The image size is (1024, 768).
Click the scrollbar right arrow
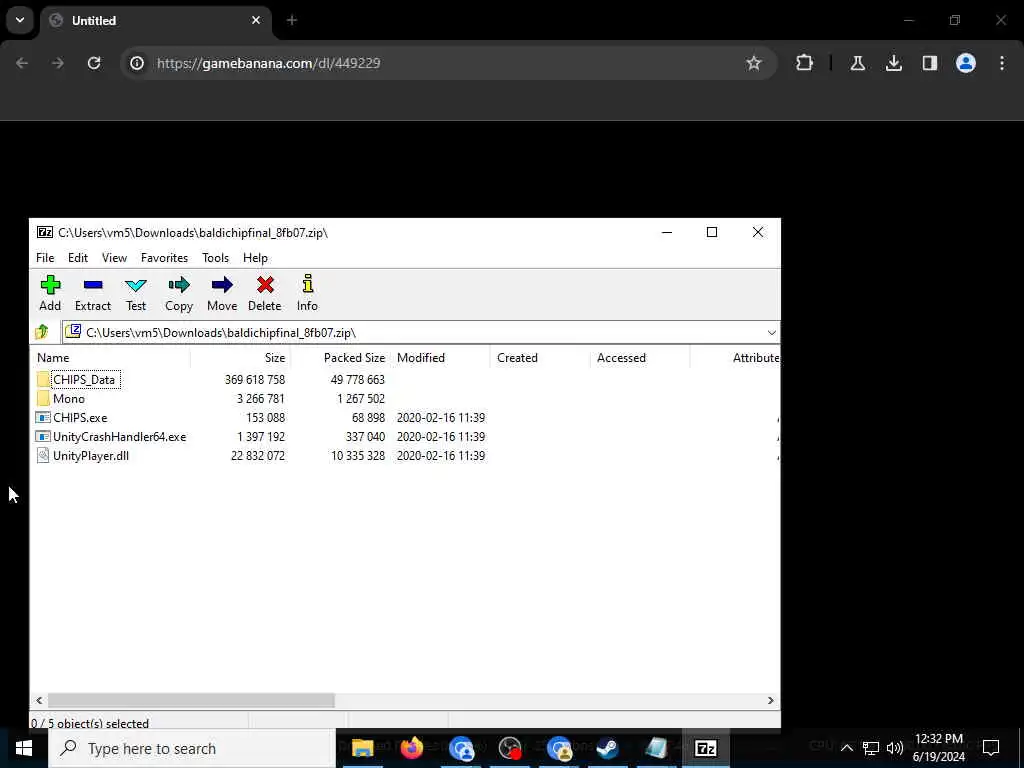click(x=771, y=700)
